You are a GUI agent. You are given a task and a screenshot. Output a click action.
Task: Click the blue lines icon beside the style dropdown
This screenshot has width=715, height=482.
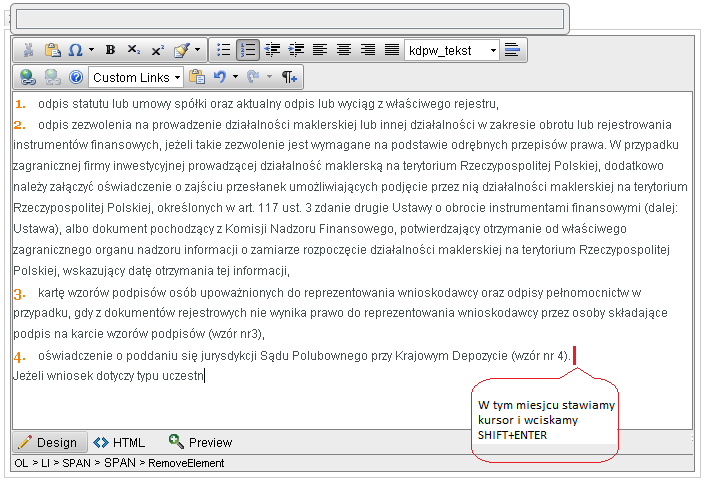click(512, 50)
